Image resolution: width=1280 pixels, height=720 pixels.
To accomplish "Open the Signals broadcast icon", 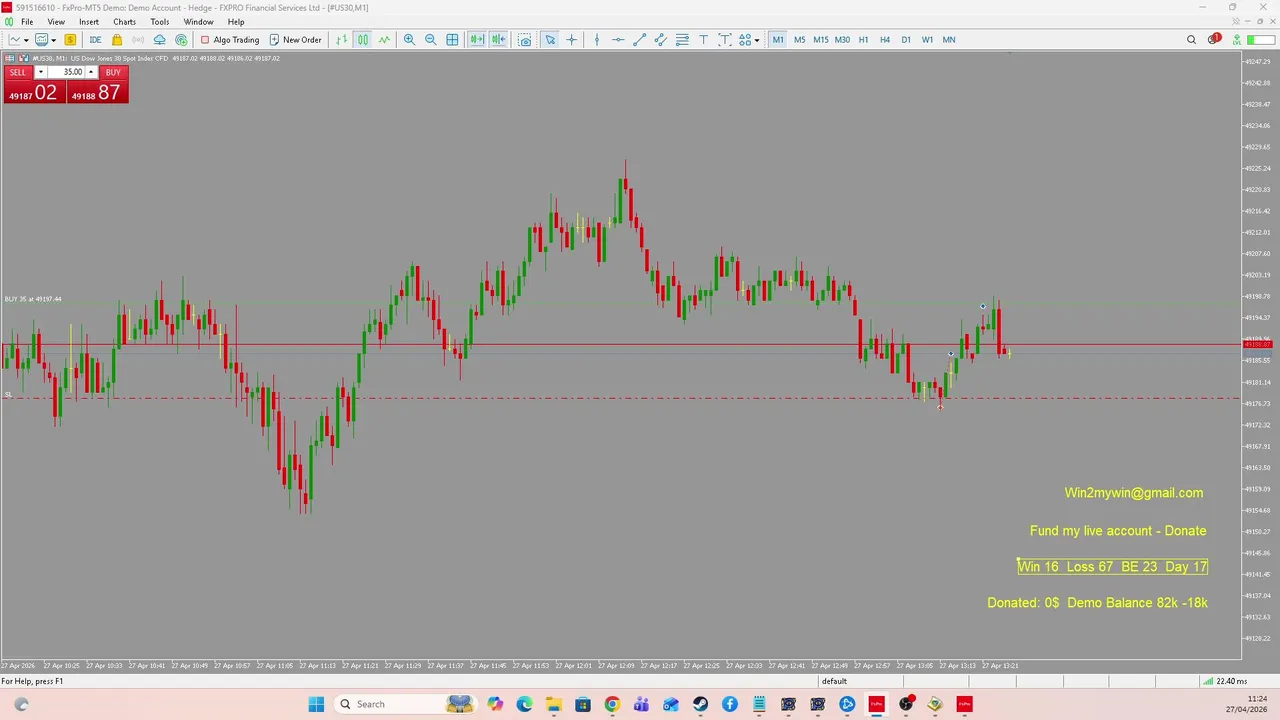I will (138, 40).
